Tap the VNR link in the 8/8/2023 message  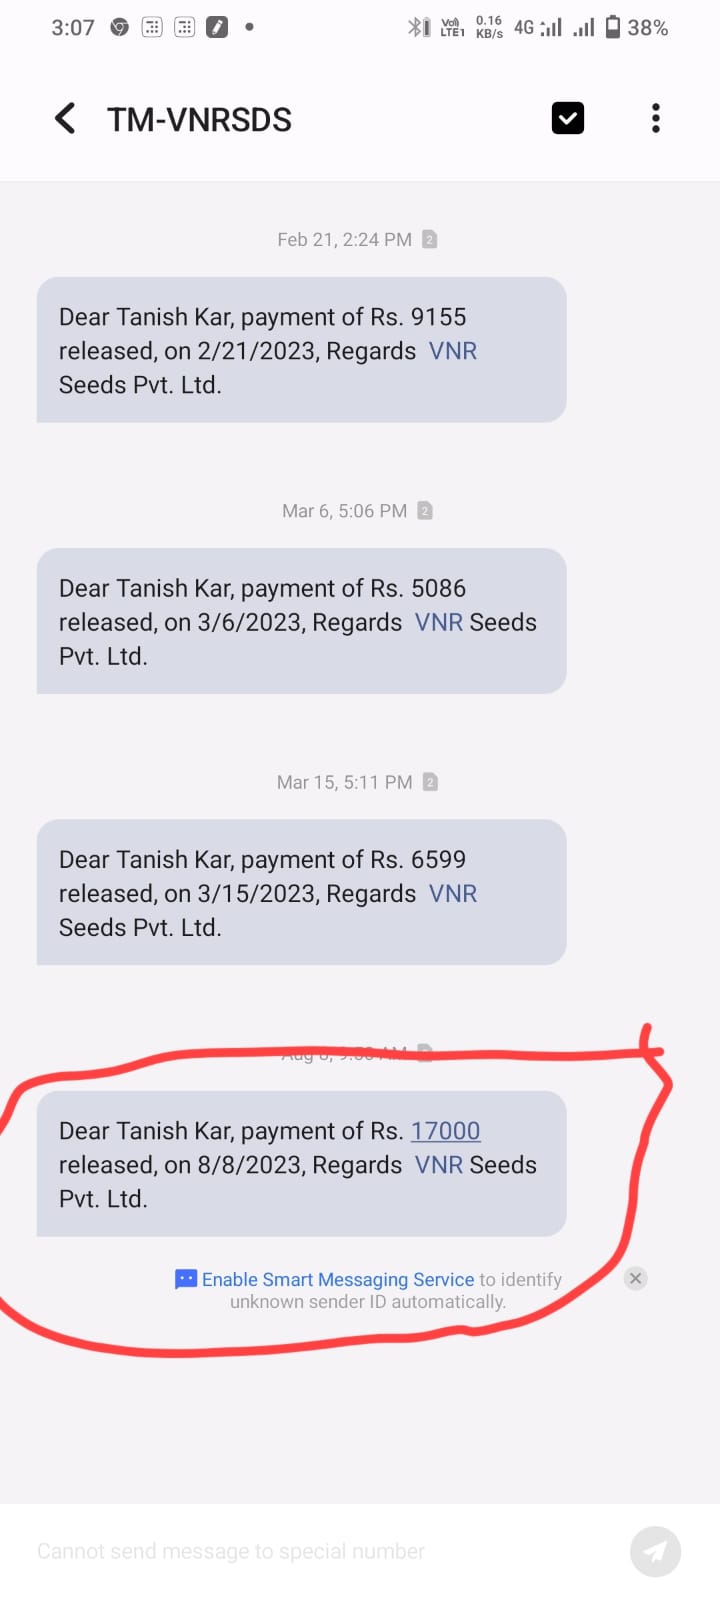[439, 1165]
